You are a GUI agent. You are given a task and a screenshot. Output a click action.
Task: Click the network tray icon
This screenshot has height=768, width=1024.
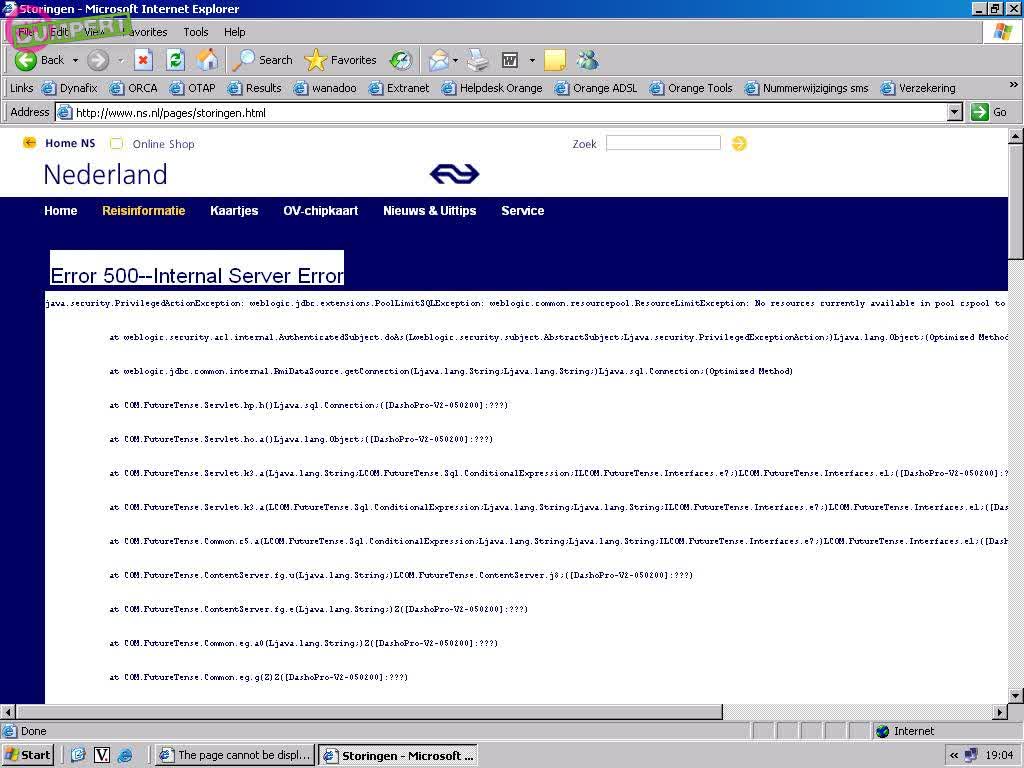(x=971, y=755)
